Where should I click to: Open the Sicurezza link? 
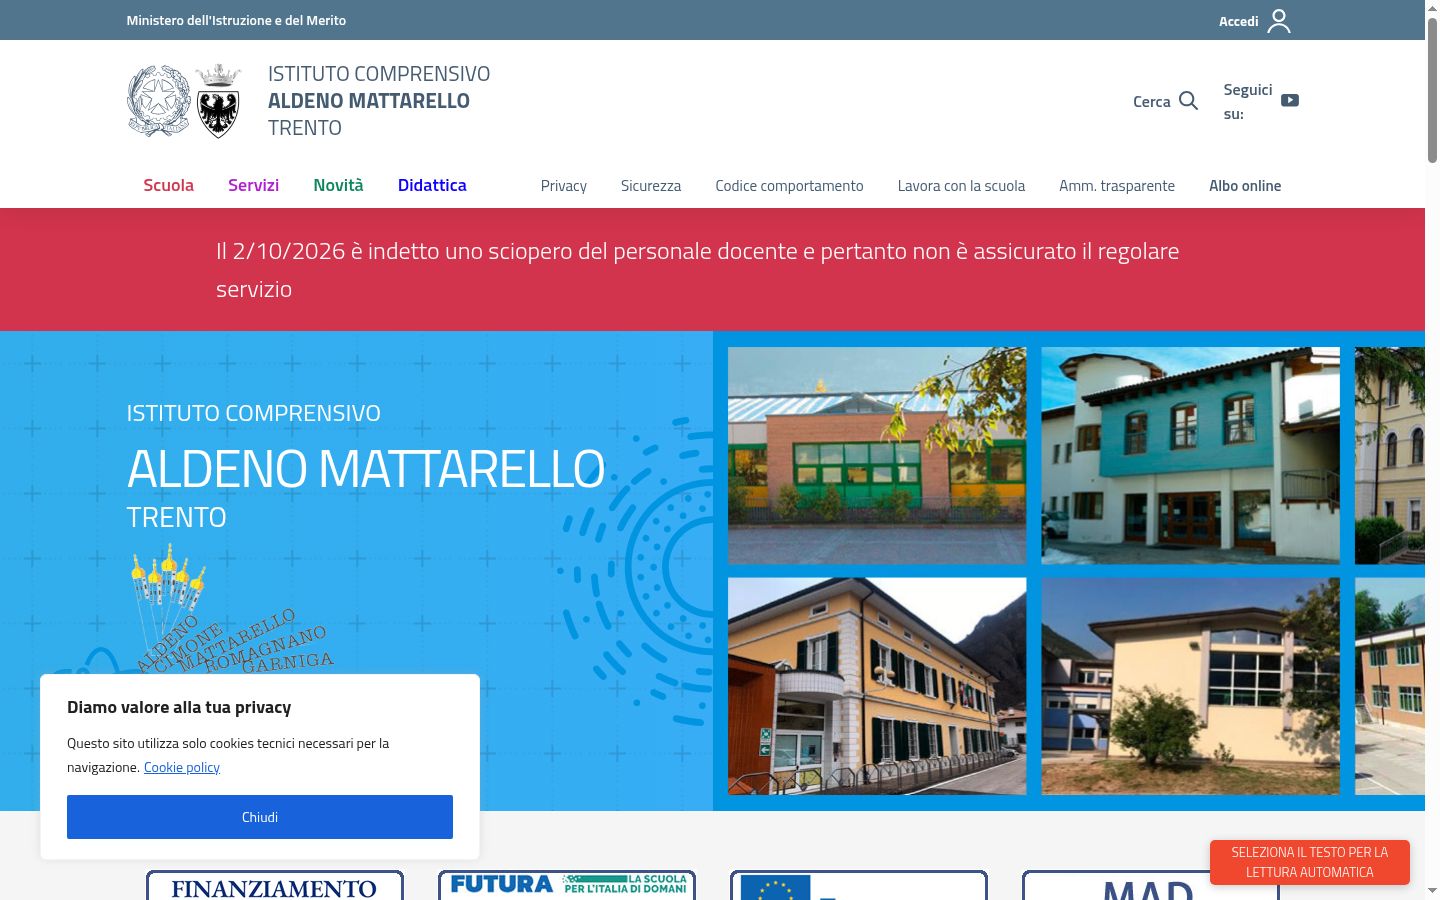(x=651, y=186)
